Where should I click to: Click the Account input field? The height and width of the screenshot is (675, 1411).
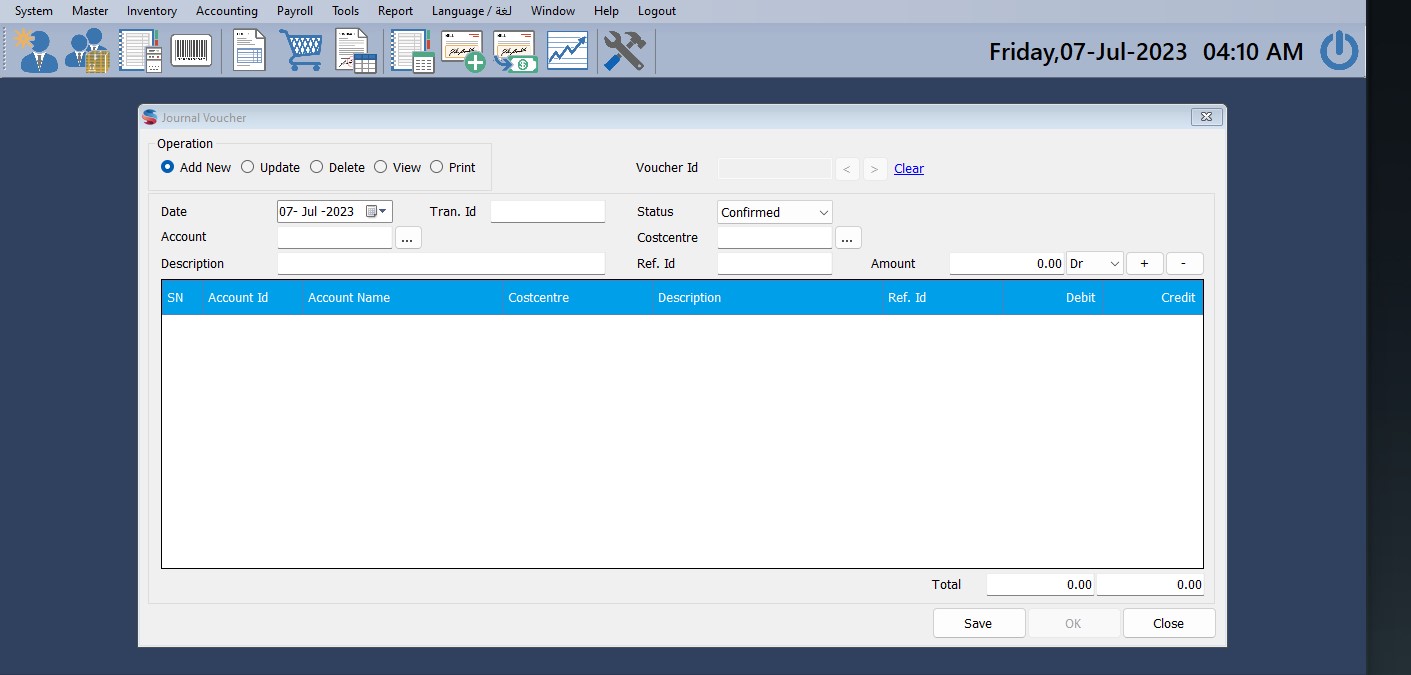335,238
